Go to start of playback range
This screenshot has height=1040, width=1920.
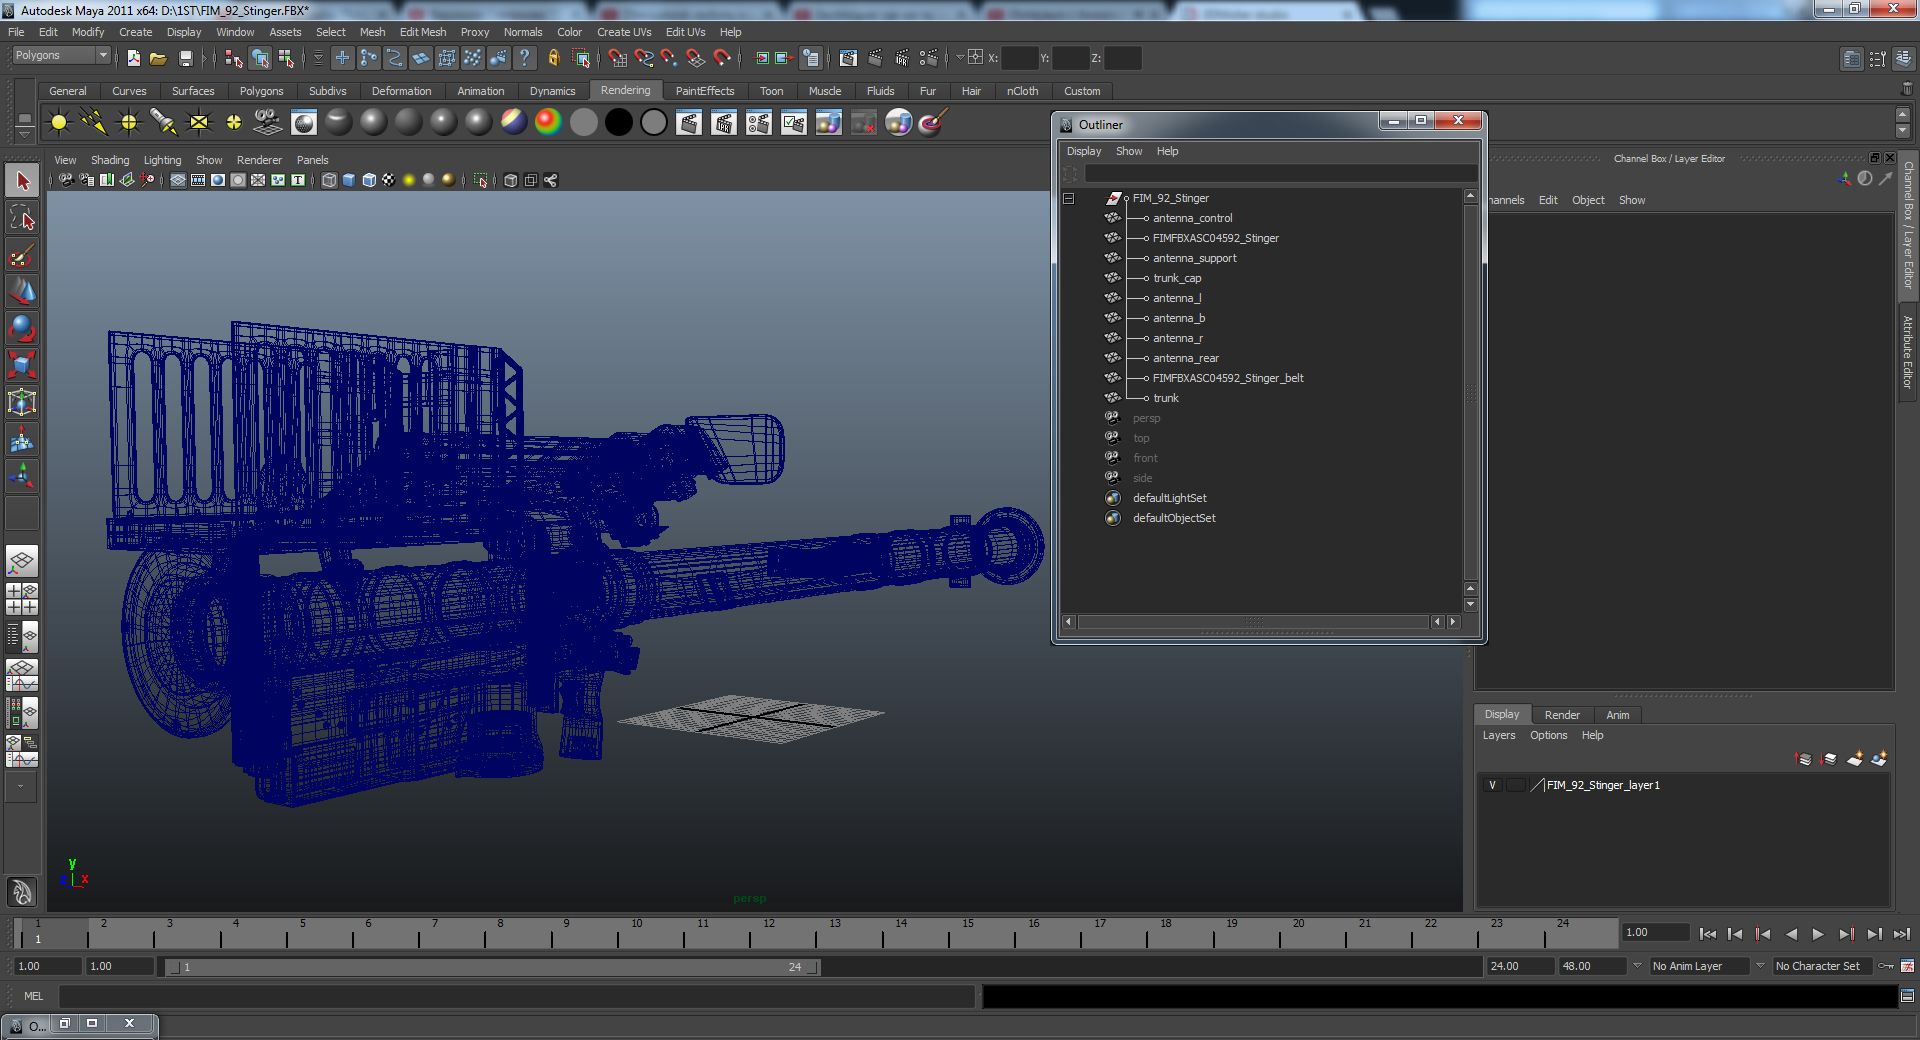click(1707, 934)
